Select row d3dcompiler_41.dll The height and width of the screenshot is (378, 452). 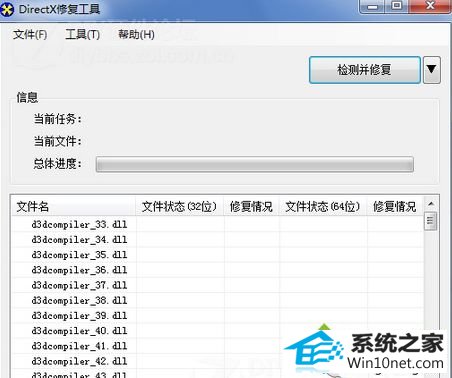218,346
